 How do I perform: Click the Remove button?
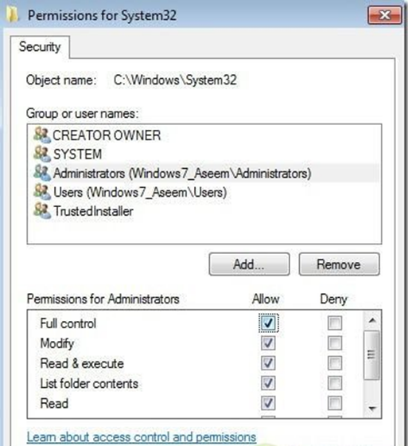point(339,264)
